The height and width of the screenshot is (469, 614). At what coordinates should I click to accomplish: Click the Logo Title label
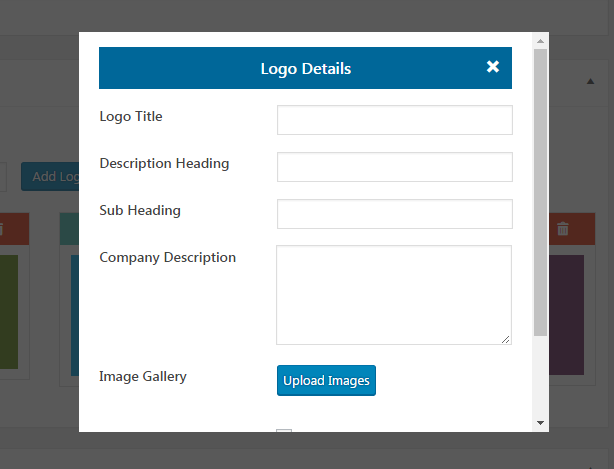coord(131,116)
